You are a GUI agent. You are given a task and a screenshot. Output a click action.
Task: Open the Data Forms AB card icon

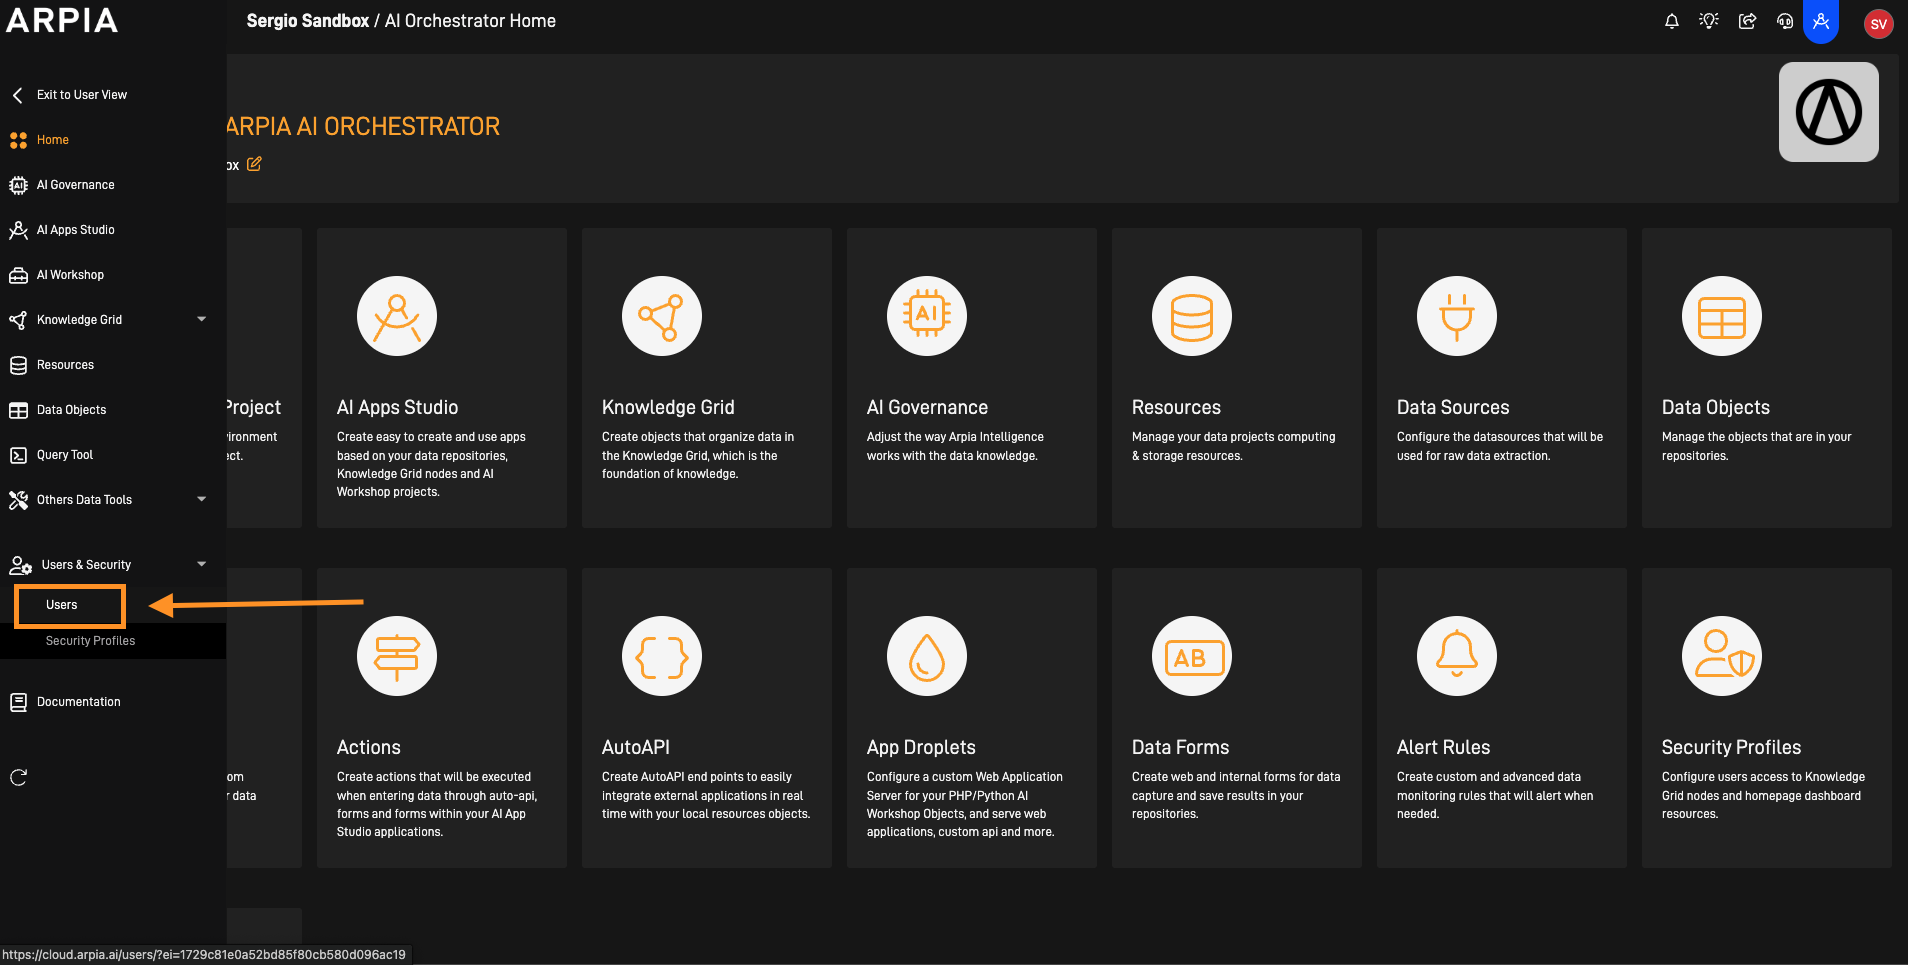point(1192,656)
